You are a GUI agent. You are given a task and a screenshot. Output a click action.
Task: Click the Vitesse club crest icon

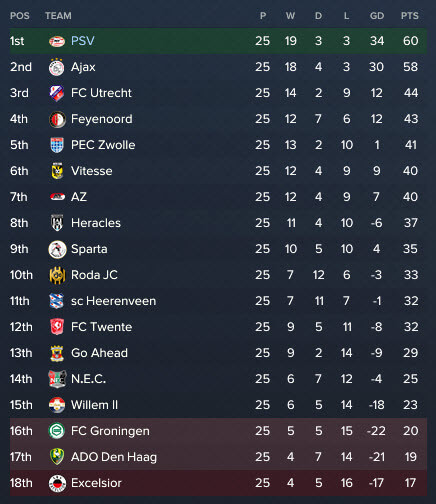pyautogui.click(x=57, y=171)
